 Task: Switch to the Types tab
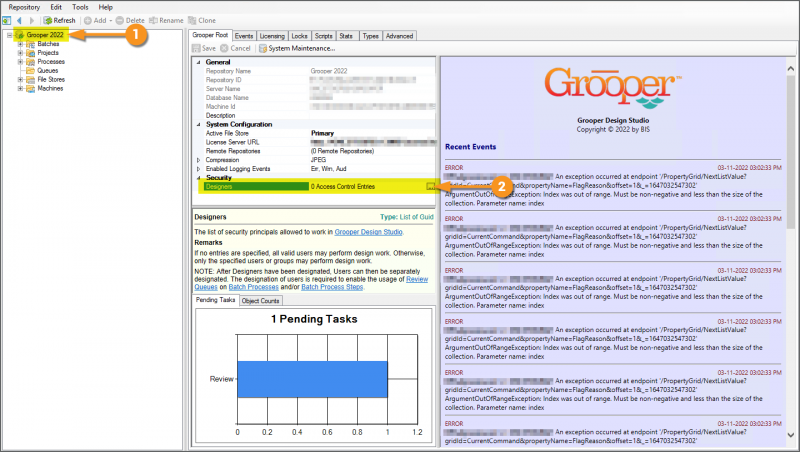370,36
